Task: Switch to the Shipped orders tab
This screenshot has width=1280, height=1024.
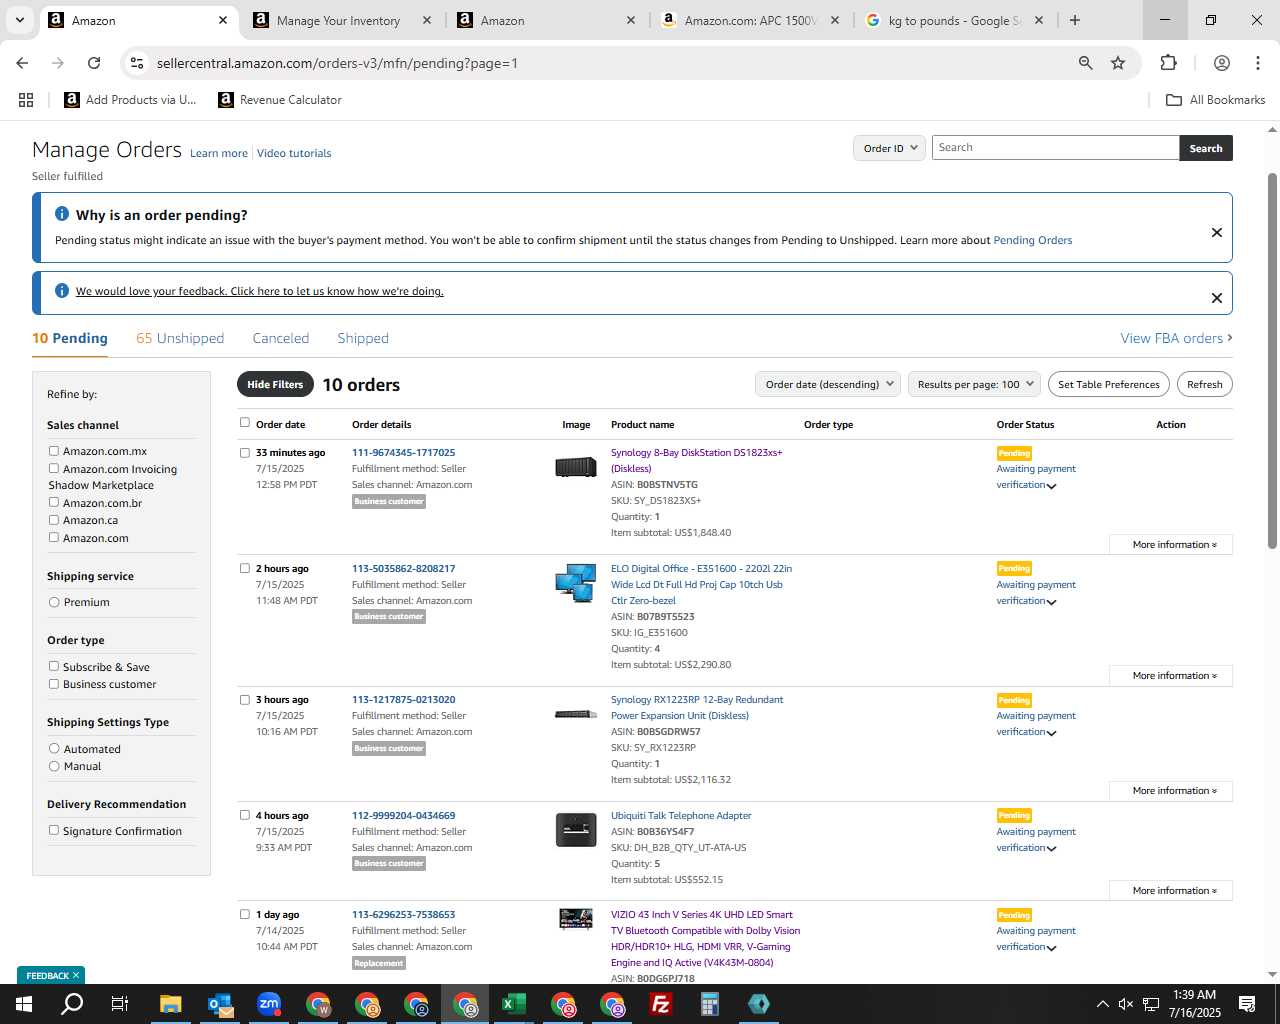Action: (363, 338)
